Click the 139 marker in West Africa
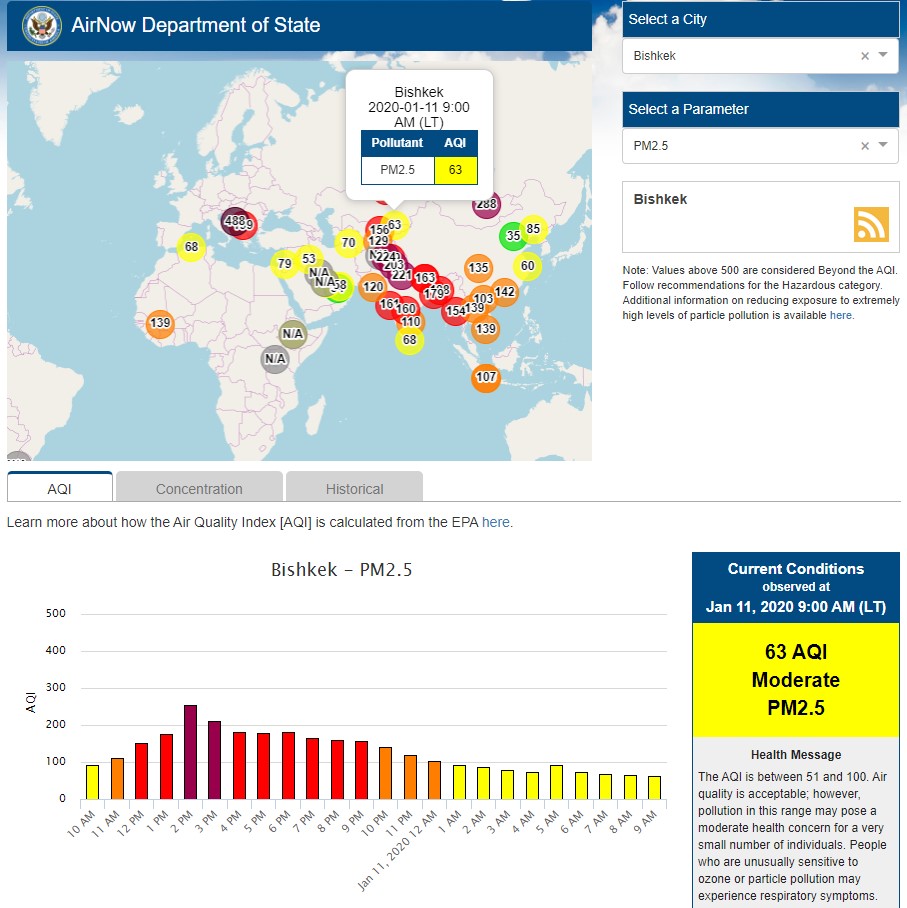 click(159, 323)
